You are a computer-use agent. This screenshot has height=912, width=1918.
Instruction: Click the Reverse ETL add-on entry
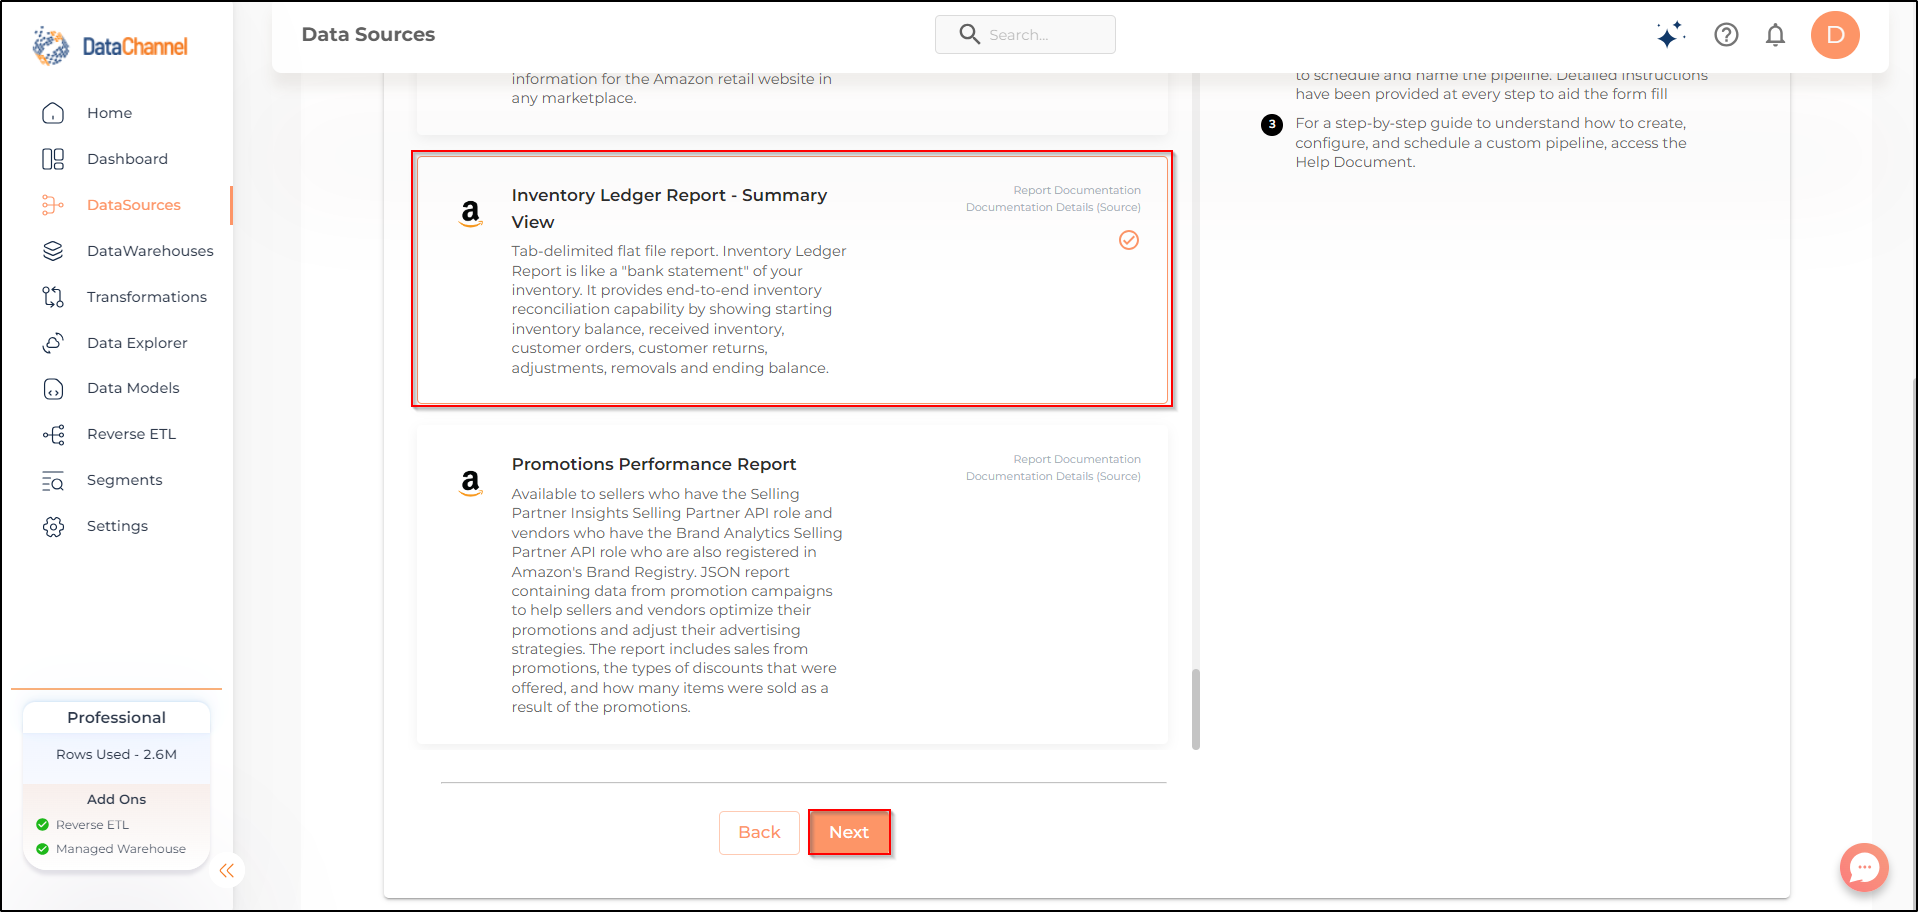click(x=83, y=825)
